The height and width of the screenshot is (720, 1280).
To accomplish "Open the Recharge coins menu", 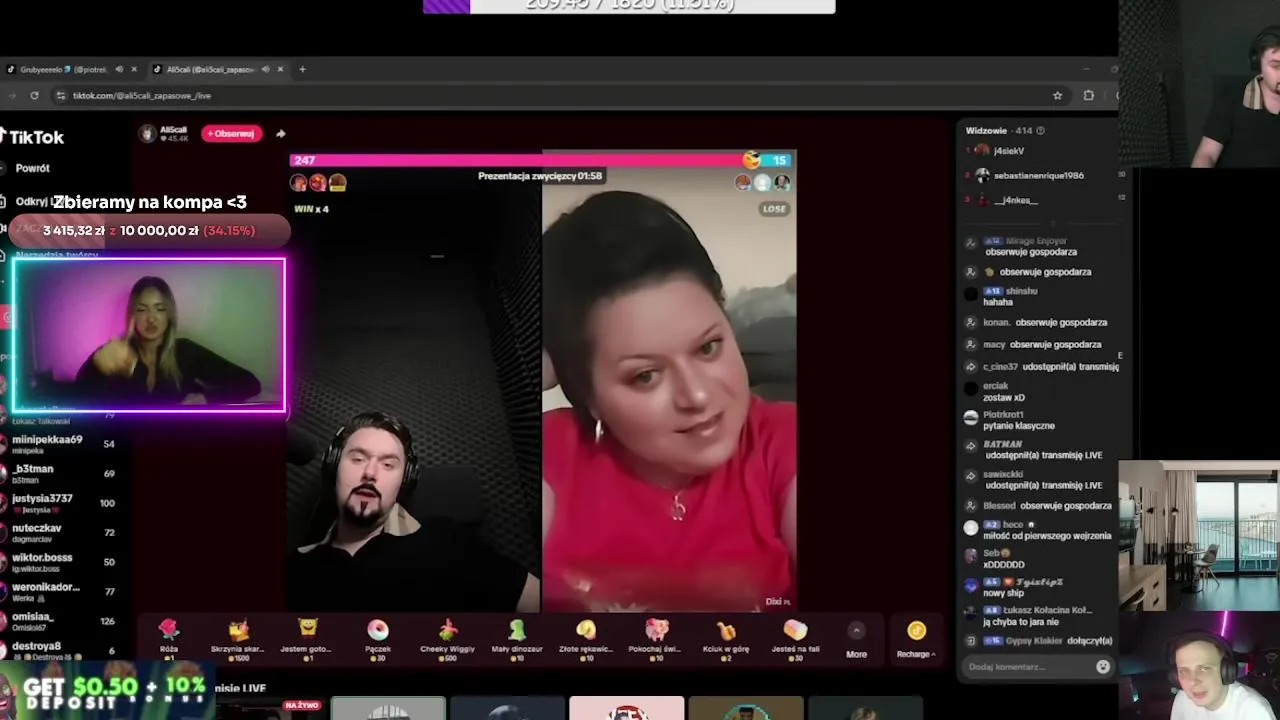I will [916, 640].
